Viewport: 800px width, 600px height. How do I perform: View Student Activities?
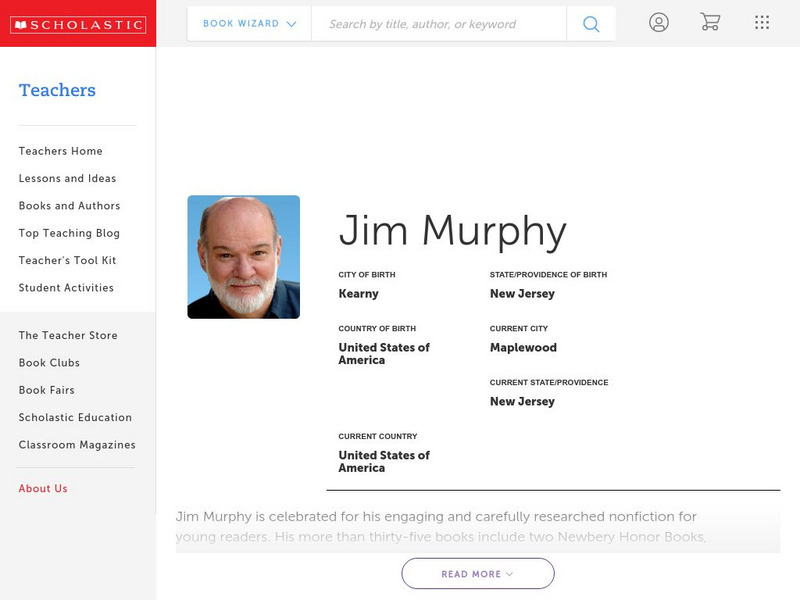[65, 287]
